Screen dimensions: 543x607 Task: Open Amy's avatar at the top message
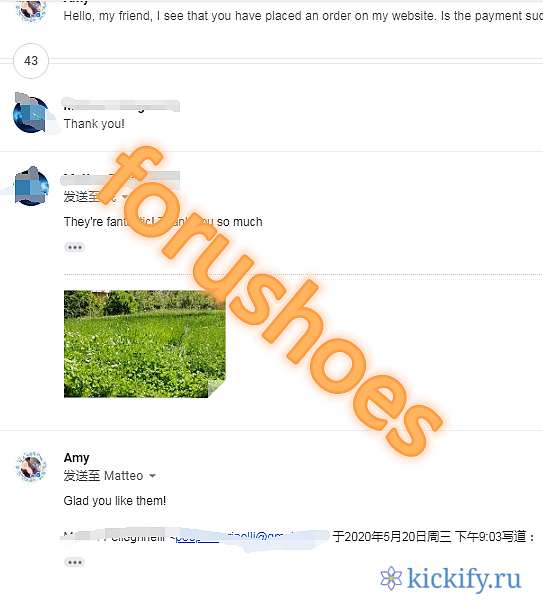(x=30, y=10)
